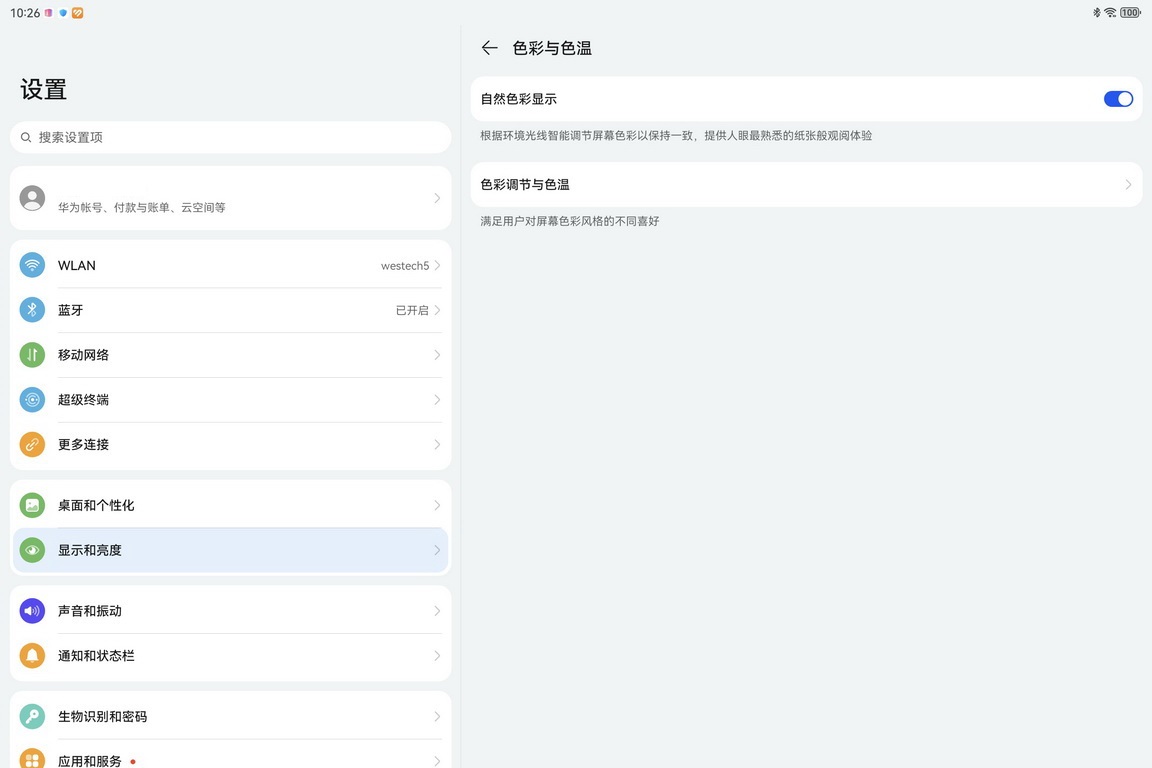This screenshot has height=768, width=1152.
Task: Click the Bluetooth status bar icon
Action: coord(1096,12)
